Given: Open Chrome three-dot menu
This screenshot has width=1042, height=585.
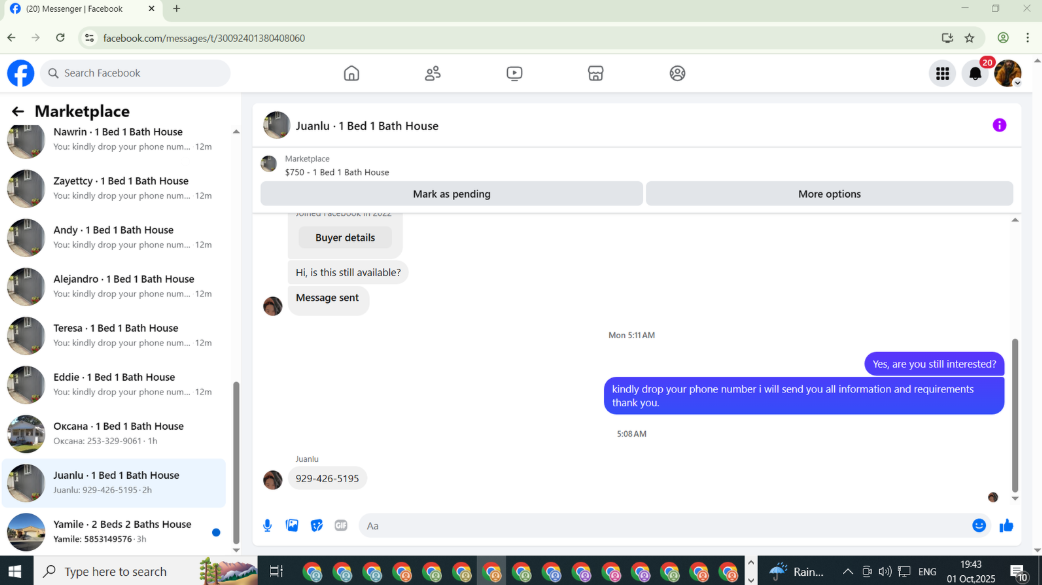Looking at the screenshot, I should click(1027, 38).
